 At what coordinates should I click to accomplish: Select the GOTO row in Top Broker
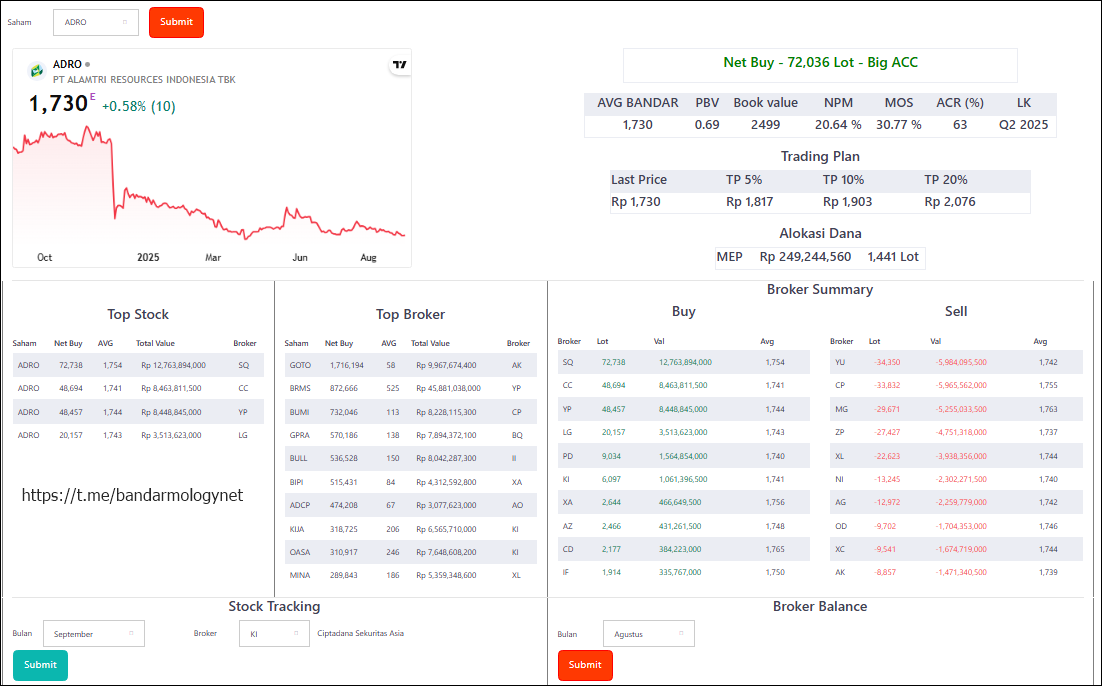coord(410,365)
